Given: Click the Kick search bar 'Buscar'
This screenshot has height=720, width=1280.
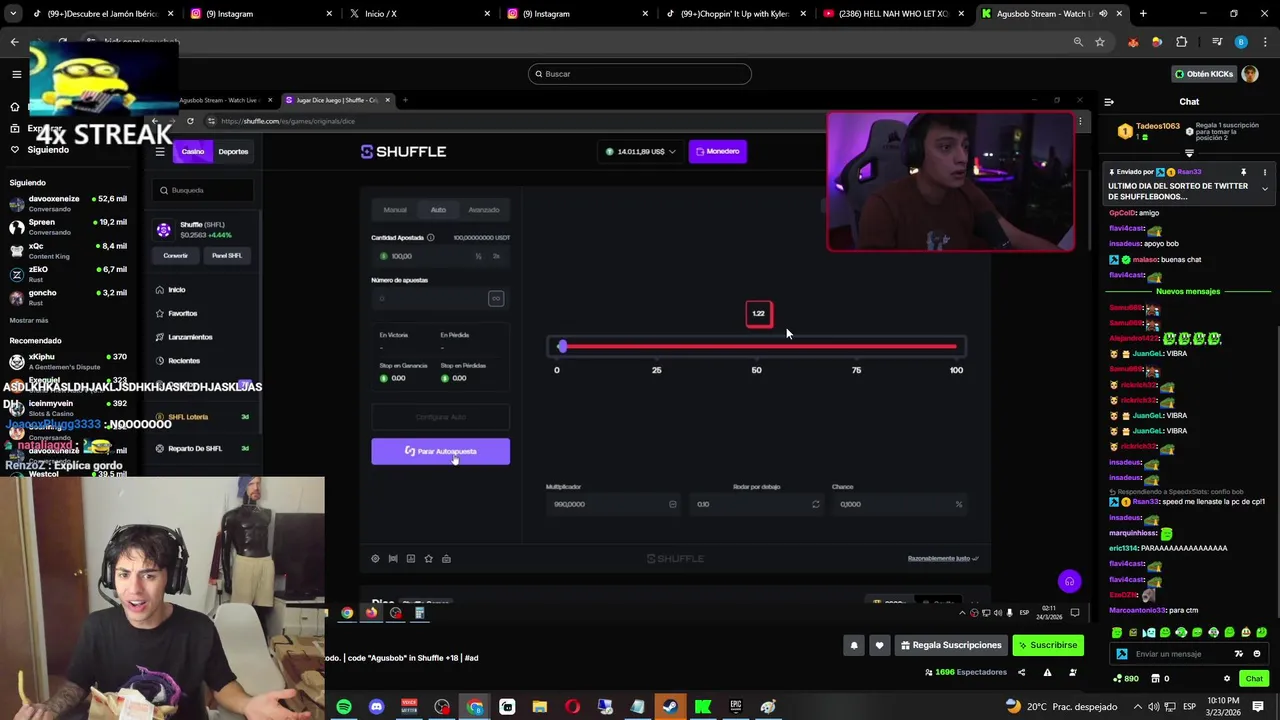Looking at the screenshot, I should pos(640,74).
